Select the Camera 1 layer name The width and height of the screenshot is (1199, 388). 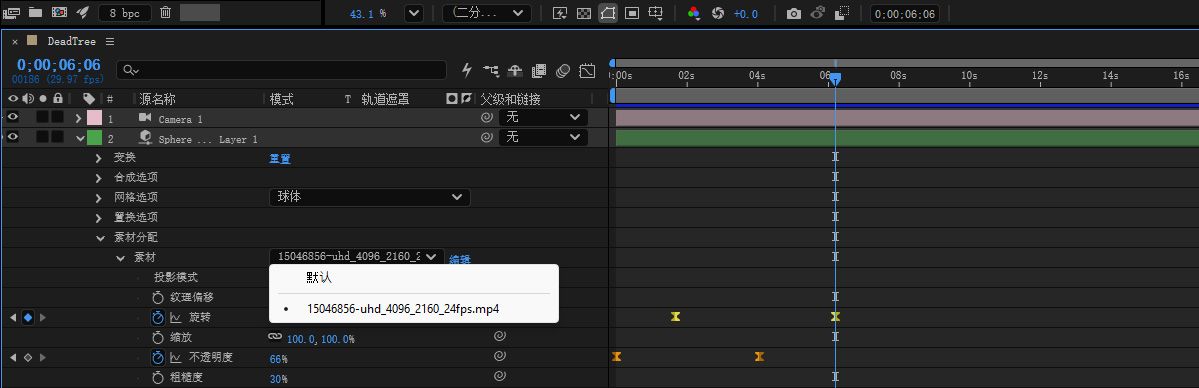point(180,119)
